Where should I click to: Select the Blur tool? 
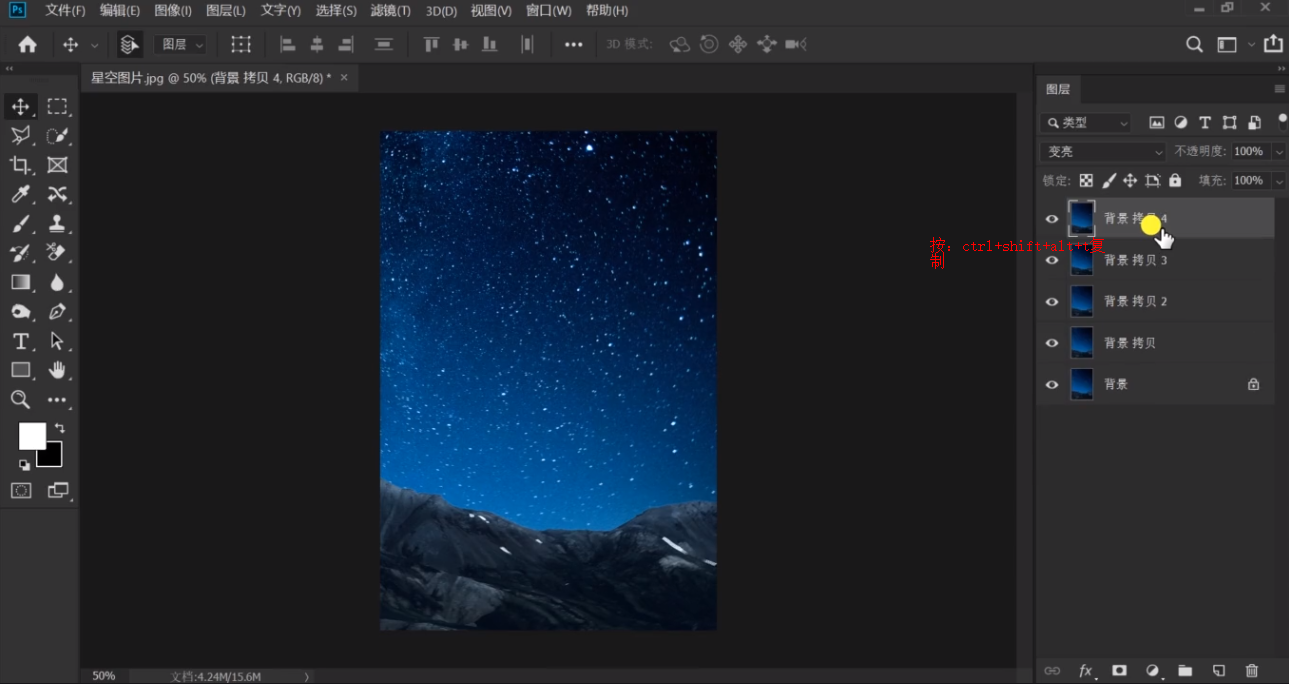[57, 282]
